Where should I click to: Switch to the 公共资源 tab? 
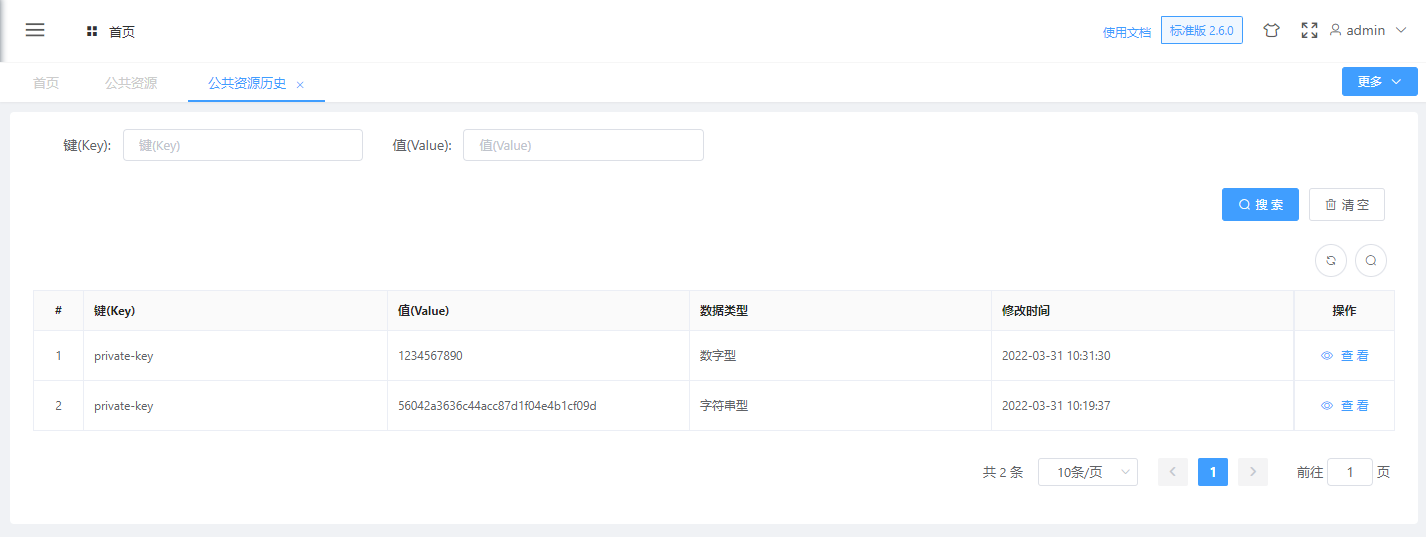tap(131, 83)
